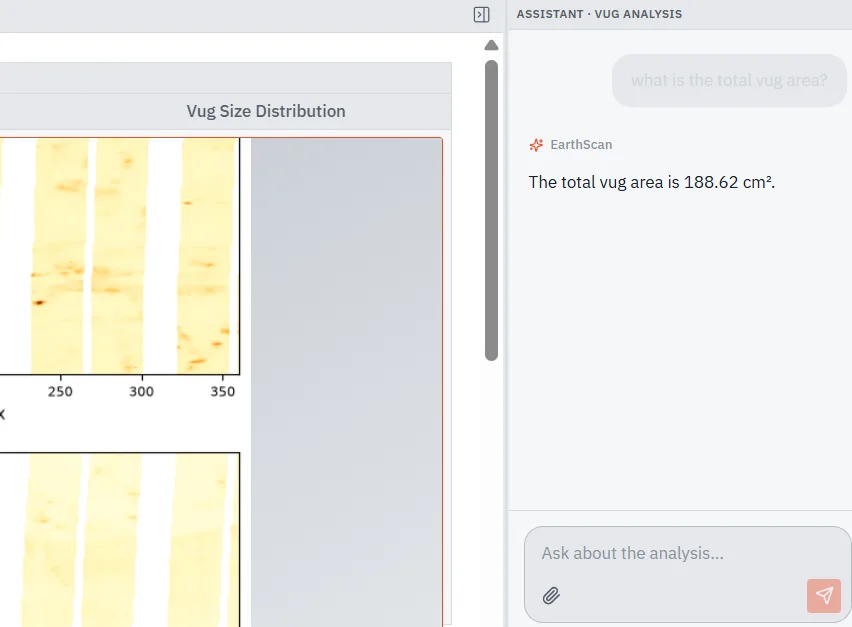Select the total vug area 188.62 cm² reply
Image resolution: width=852 pixels, height=627 pixels.
[651, 182]
